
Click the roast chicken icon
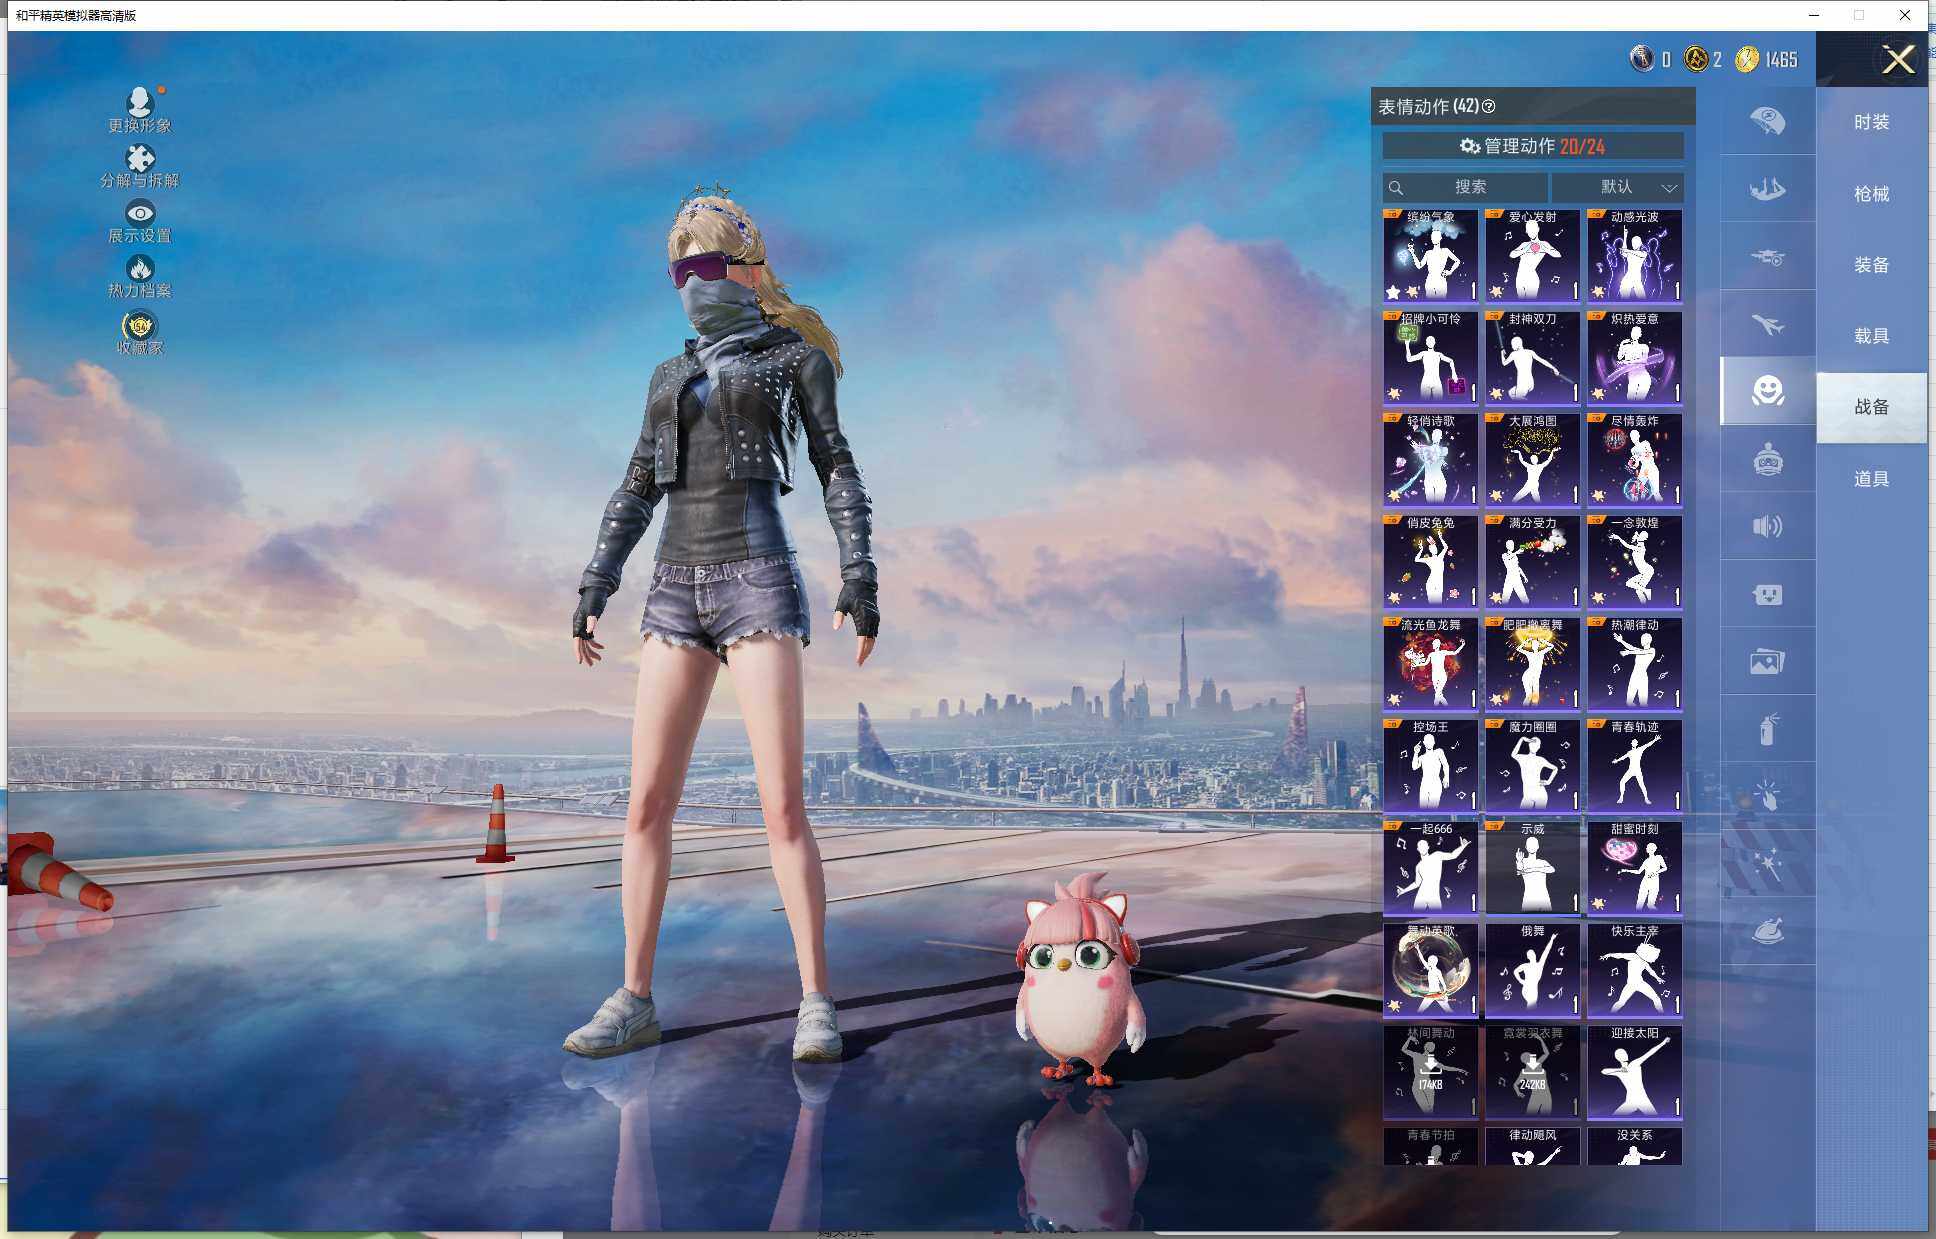(x=1767, y=932)
